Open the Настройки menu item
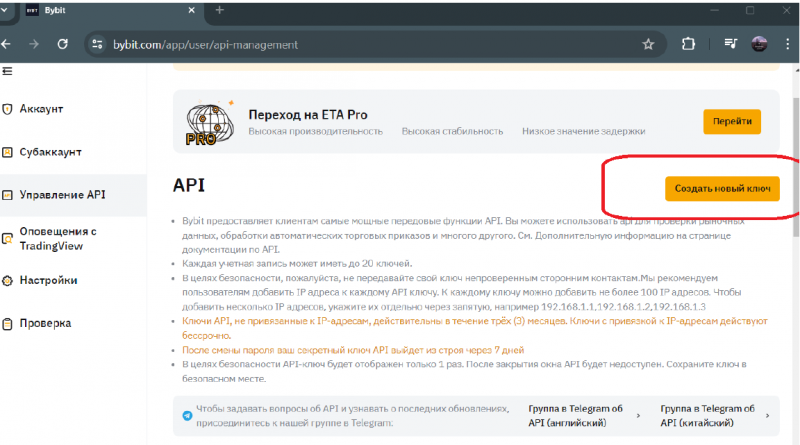The image size is (800, 445). point(48,280)
